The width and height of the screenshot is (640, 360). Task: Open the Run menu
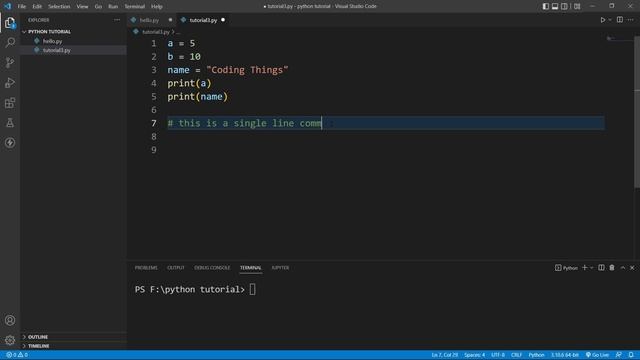pyautogui.click(x=113, y=7)
